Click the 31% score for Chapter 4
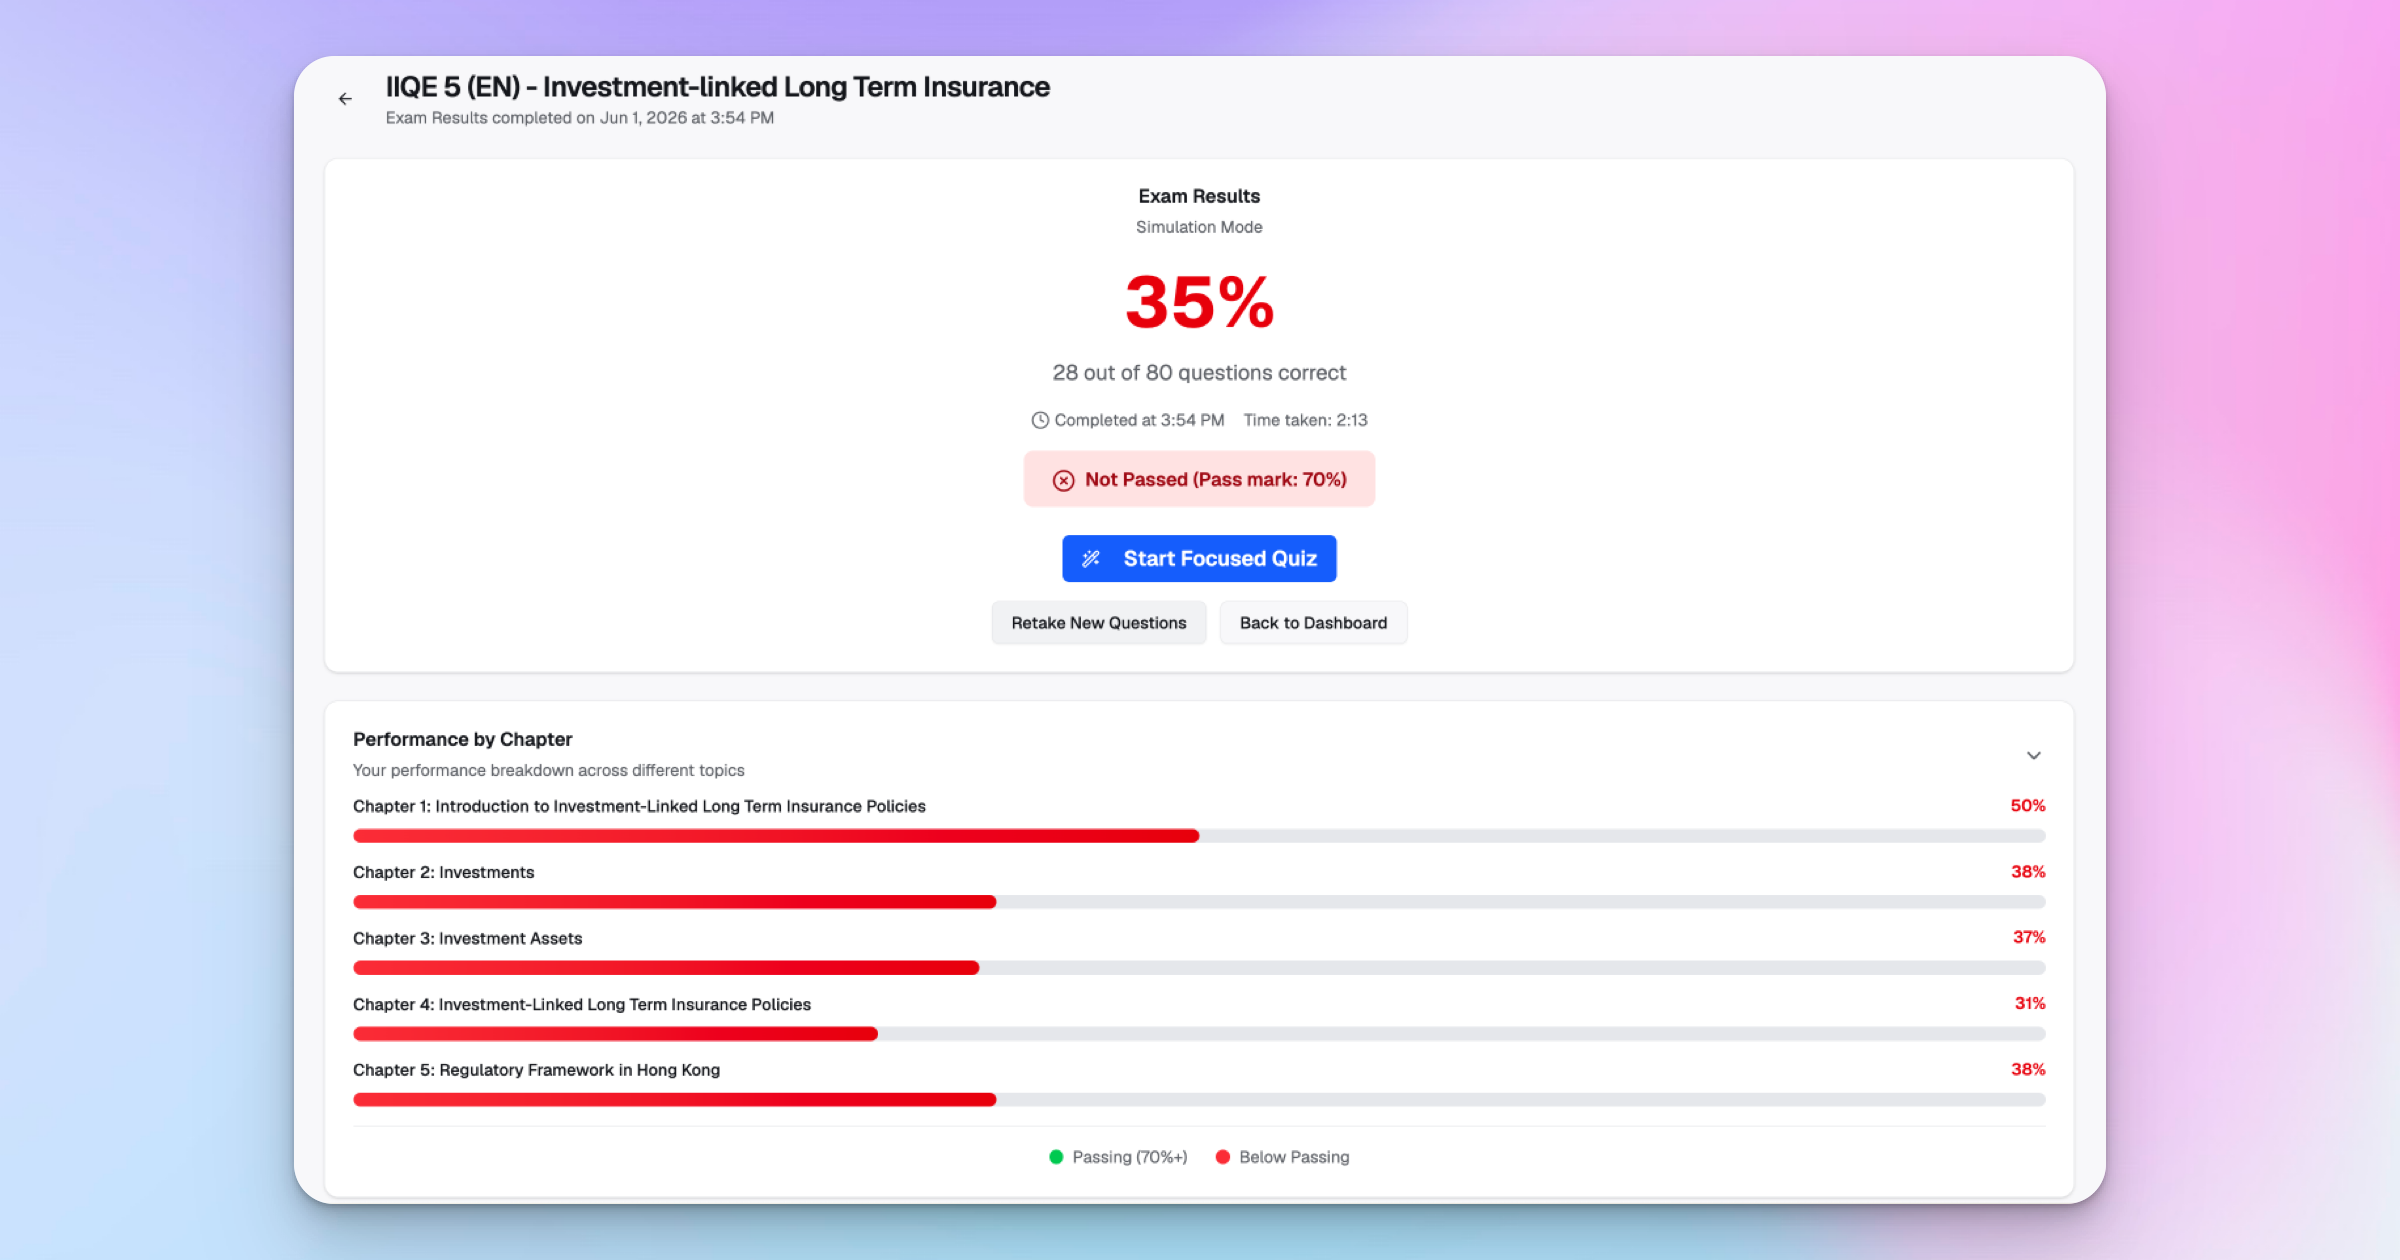Screen dimensions: 2400x1260 coord(2030,1003)
